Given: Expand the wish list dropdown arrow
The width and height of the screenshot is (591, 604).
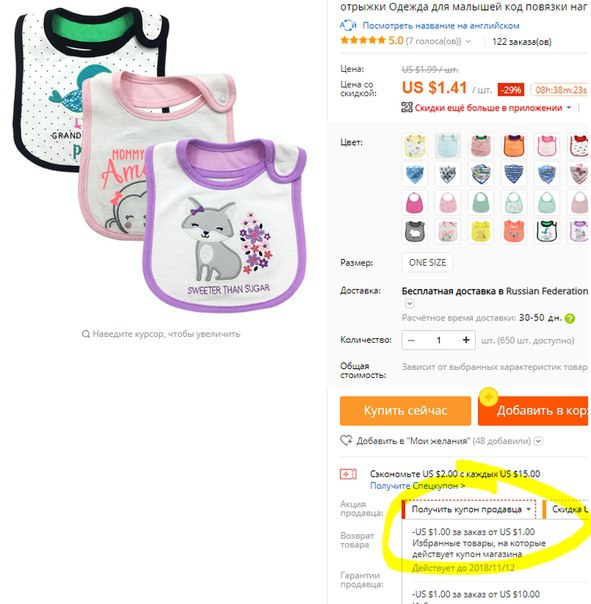Looking at the screenshot, I should pos(539,441).
